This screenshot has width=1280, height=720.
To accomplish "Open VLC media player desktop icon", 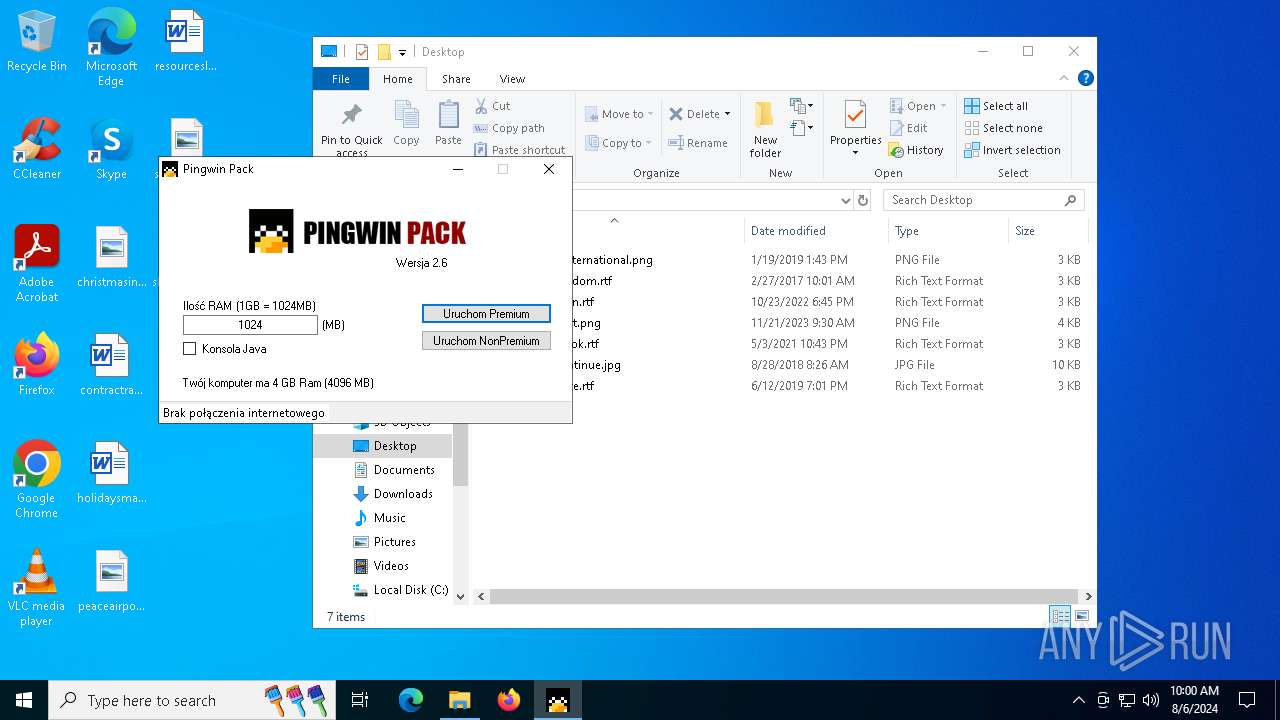I will [x=36, y=572].
